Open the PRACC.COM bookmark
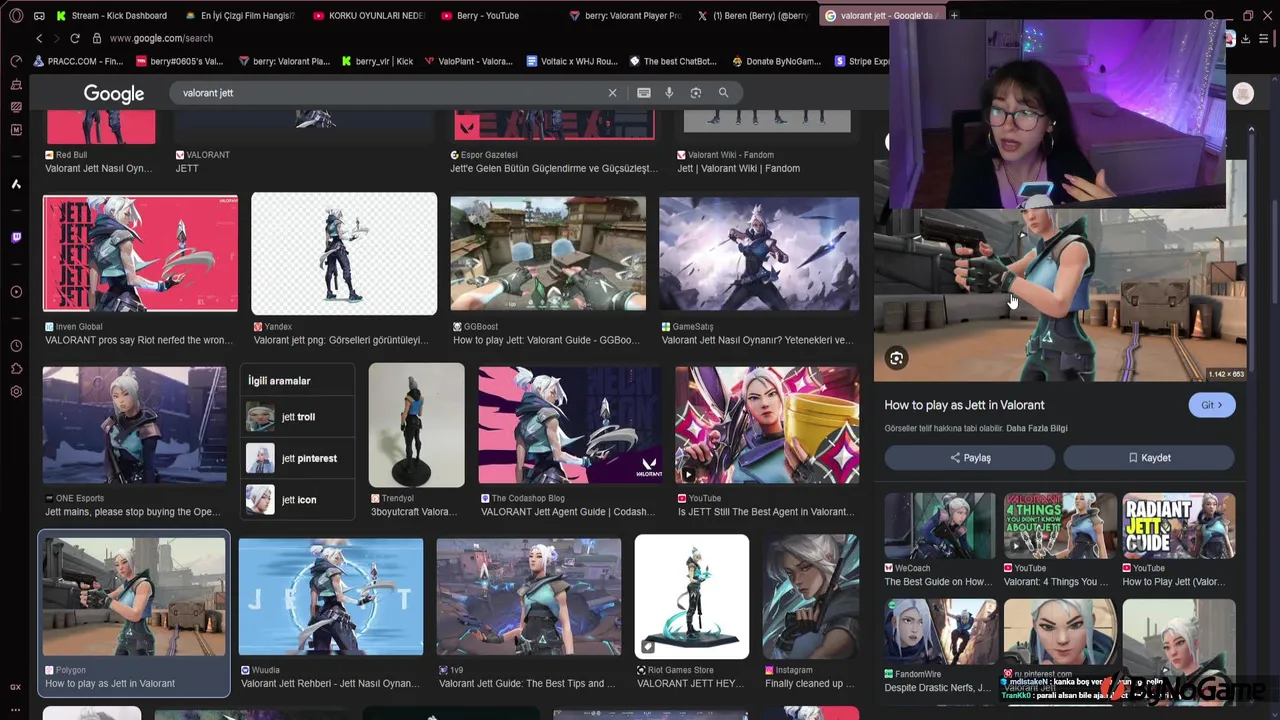This screenshot has height=720, width=1280. click(x=79, y=61)
